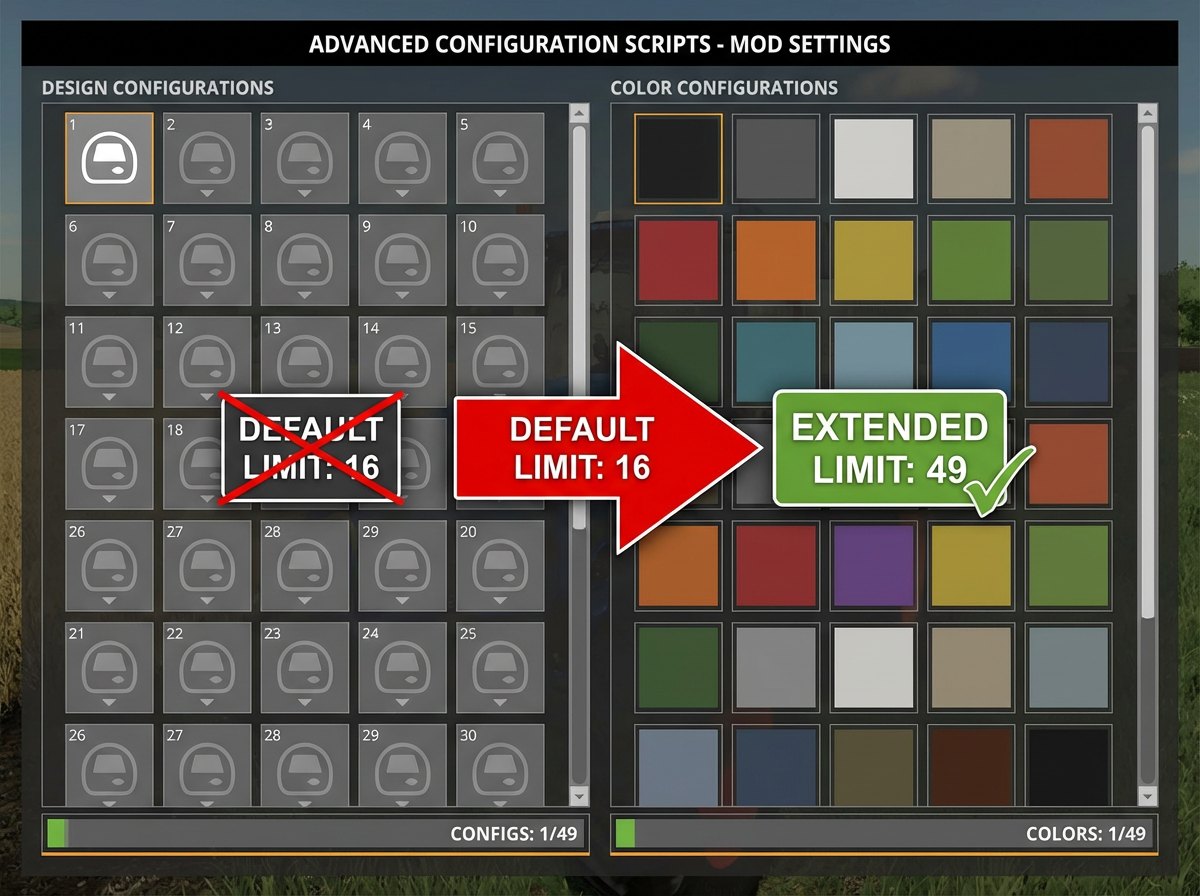Click the color list scroll-up arrow
The image size is (1200, 896).
pos(1148,114)
